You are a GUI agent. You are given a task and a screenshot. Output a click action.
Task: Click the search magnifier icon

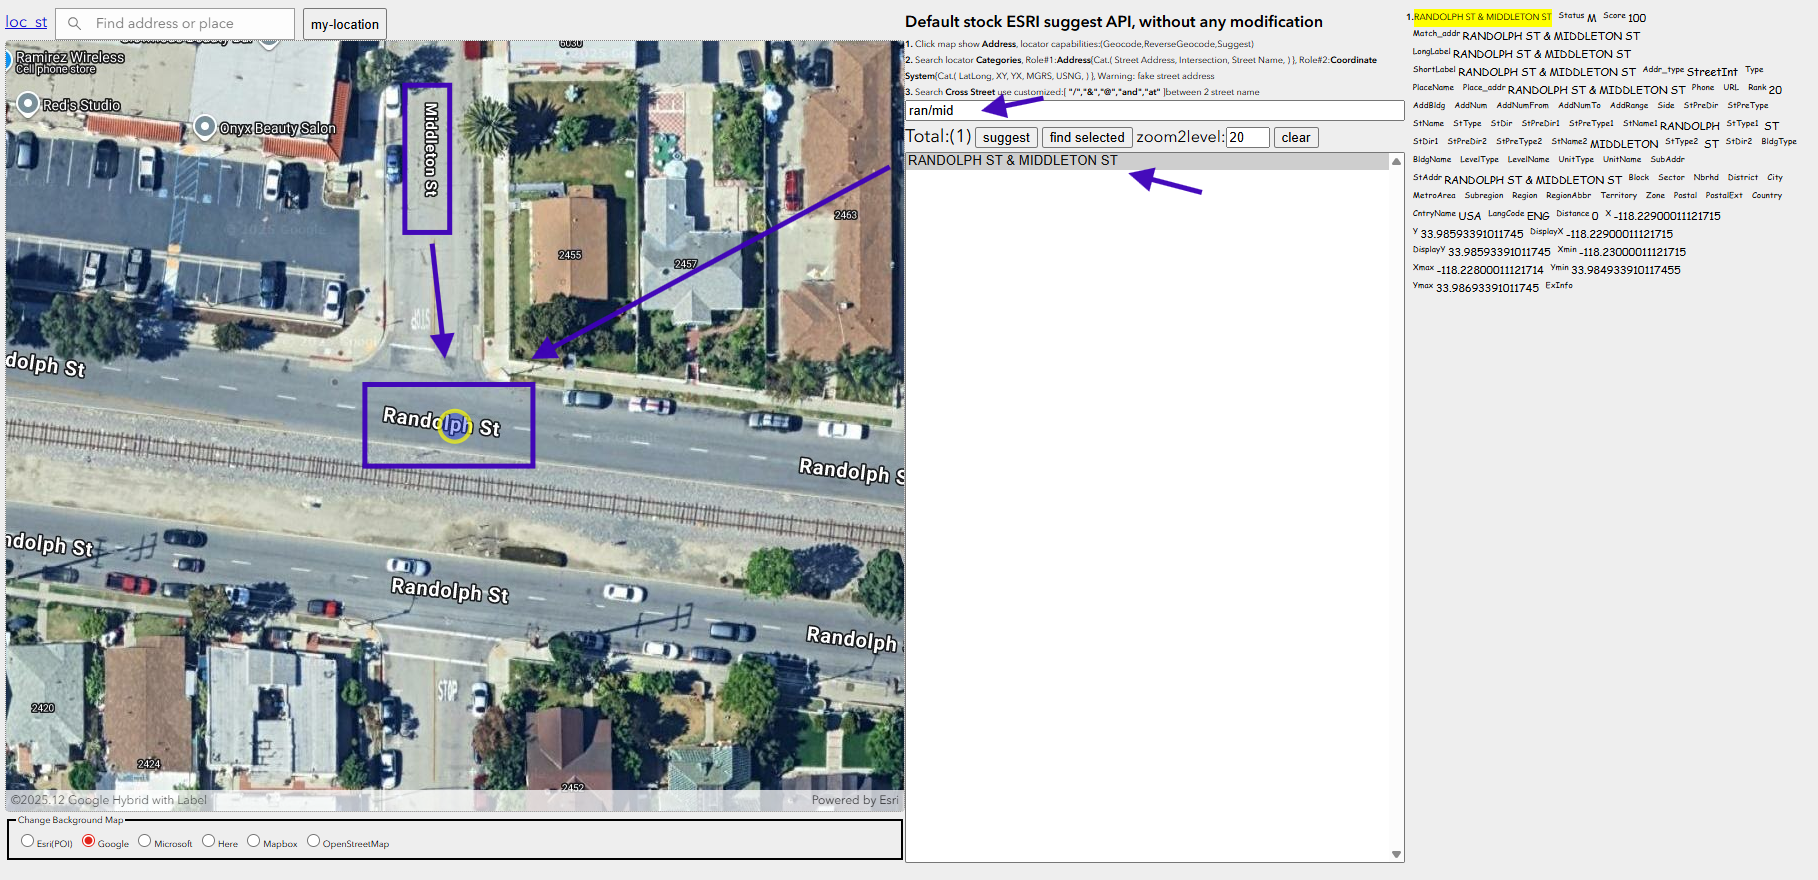tap(74, 23)
